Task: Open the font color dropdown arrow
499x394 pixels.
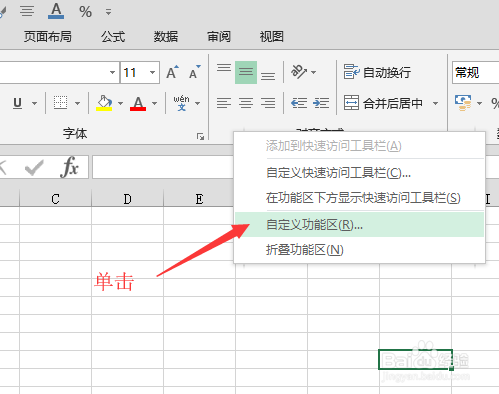Action: click(154, 103)
